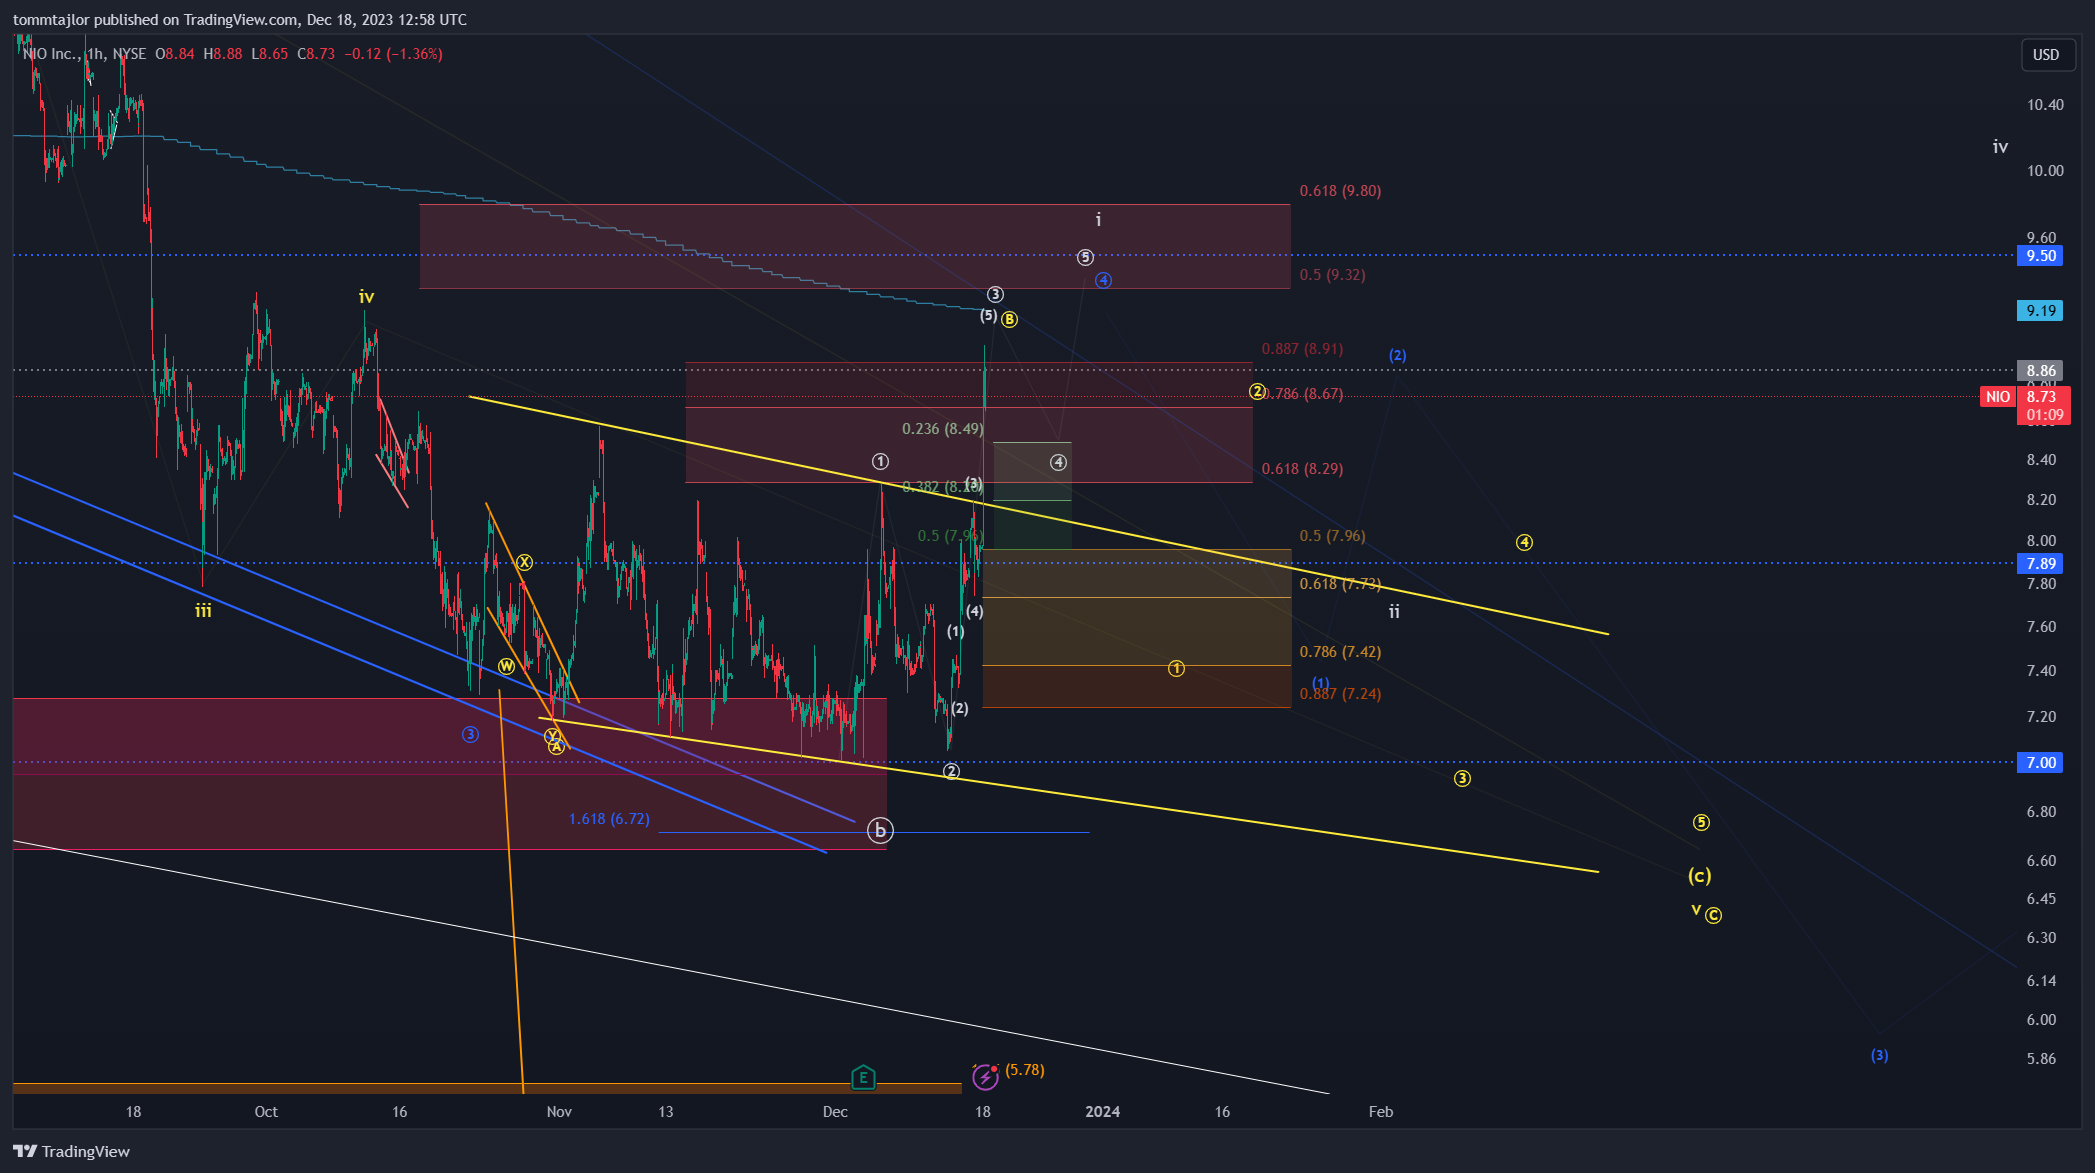
Task: Click the 'Oct' date on the time axis
Action: pyautogui.click(x=266, y=1111)
